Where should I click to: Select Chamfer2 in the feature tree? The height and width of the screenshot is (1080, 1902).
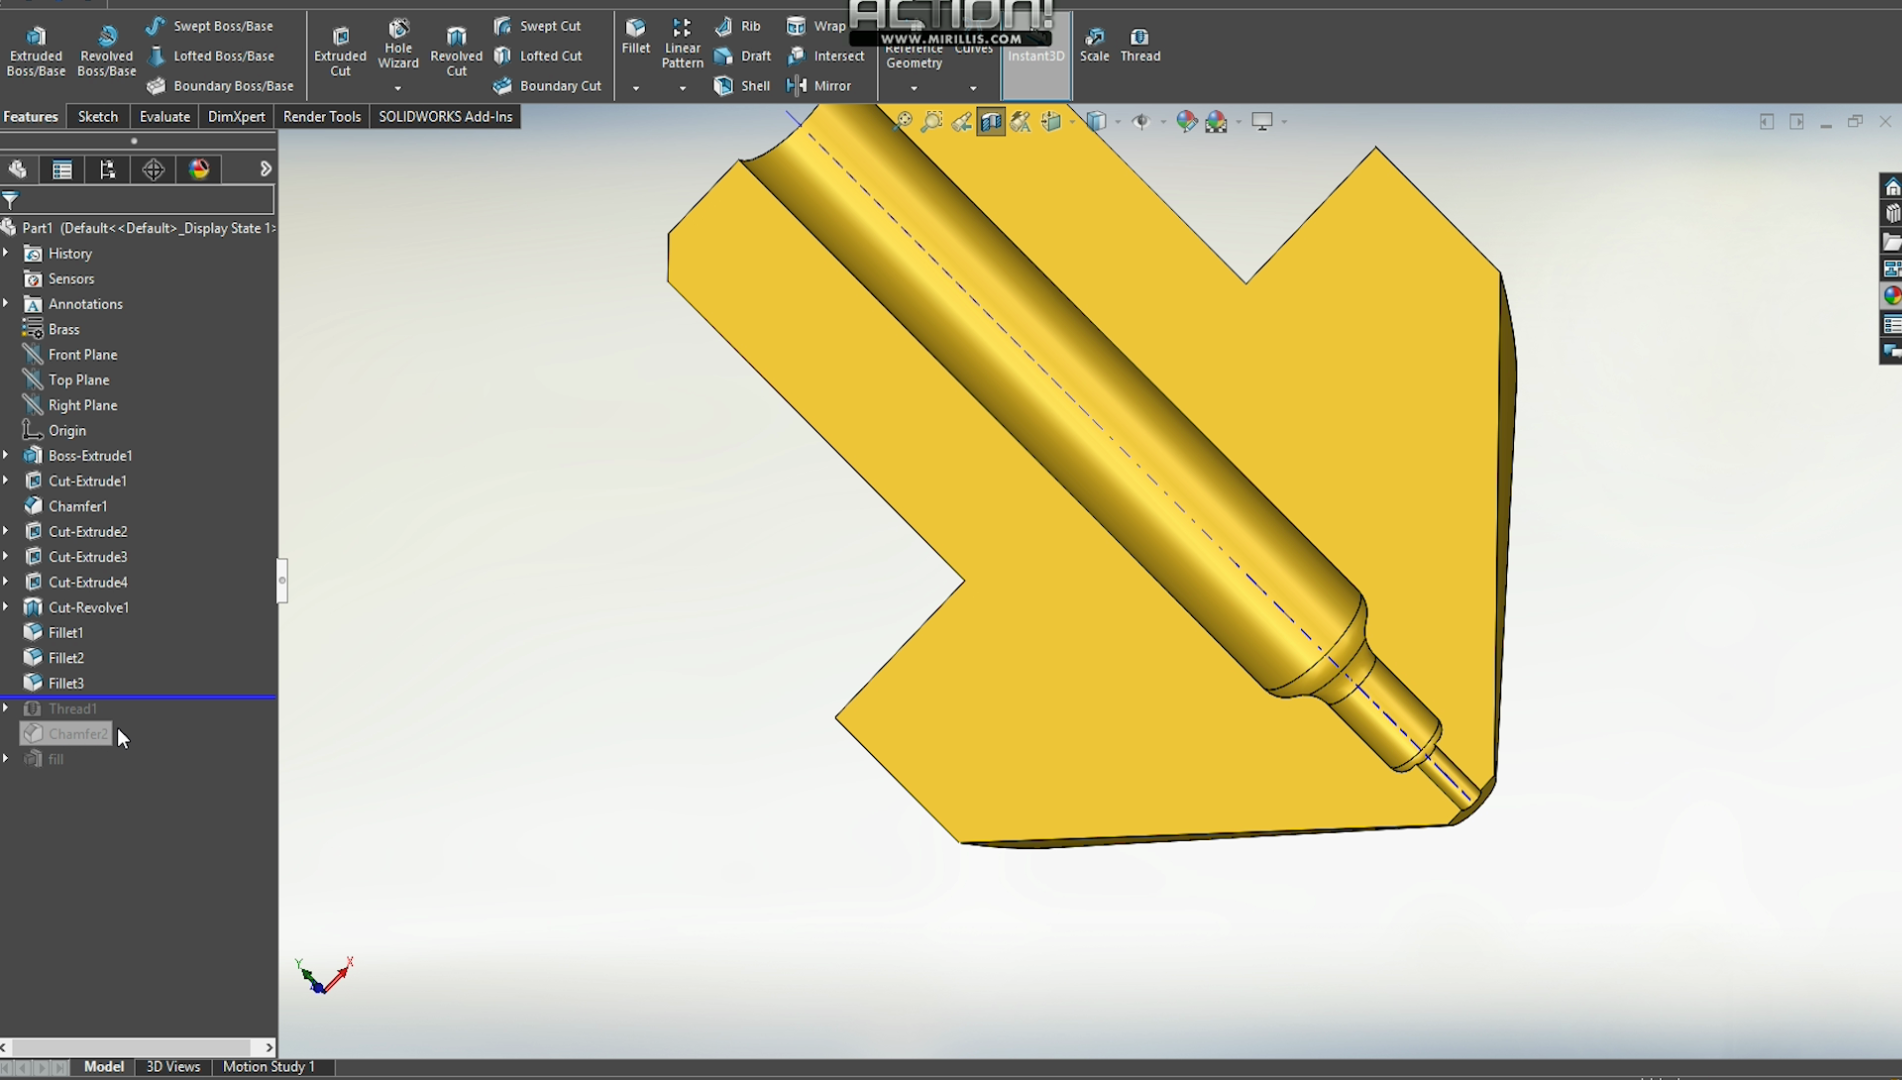(66, 734)
